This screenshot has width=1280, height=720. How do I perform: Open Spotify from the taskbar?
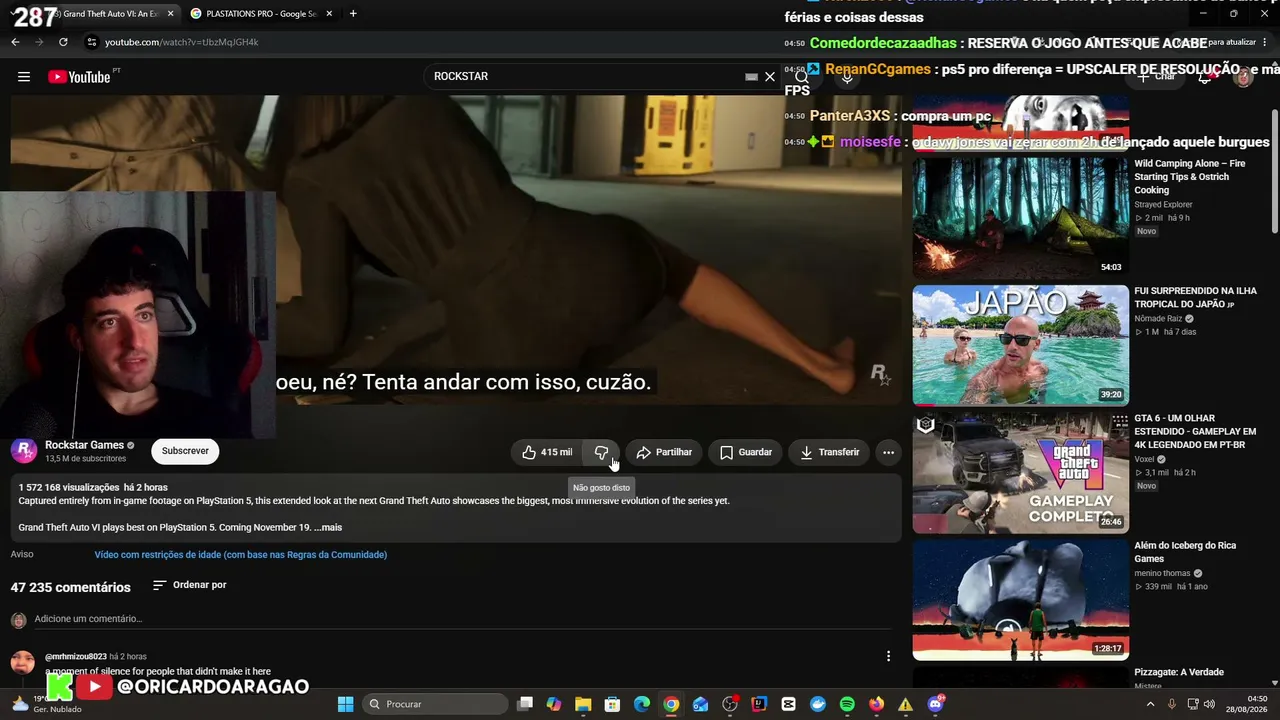tap(847, 704)
